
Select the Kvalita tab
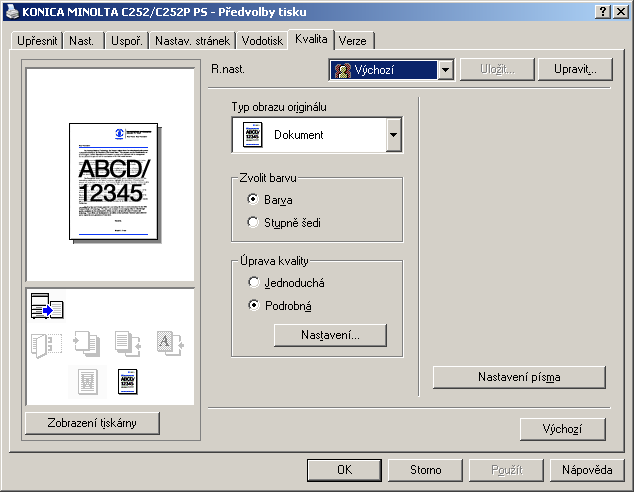[x=311, y=39]
